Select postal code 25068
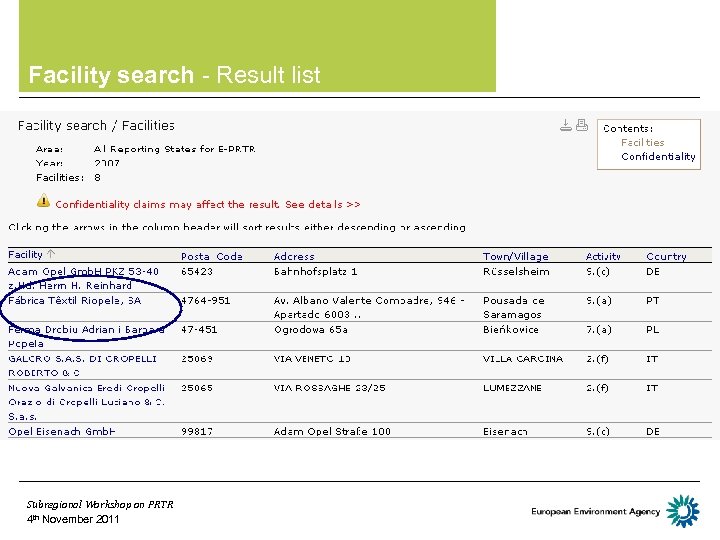The image size is (720, 540). [197, 359]
